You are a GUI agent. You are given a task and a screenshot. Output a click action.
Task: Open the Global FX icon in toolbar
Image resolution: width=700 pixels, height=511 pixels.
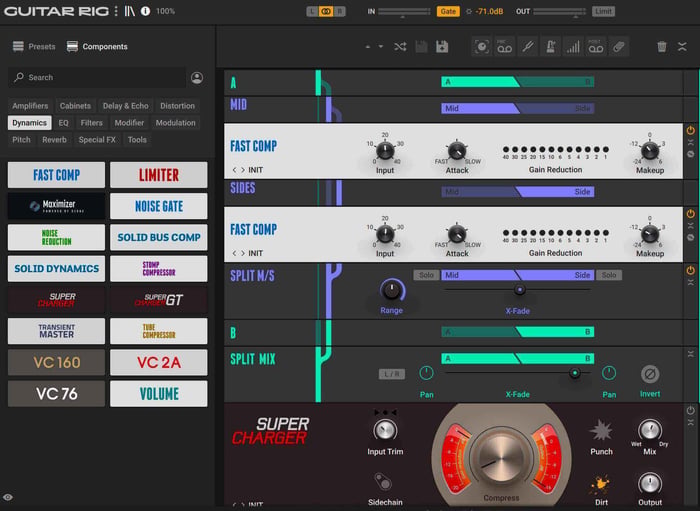(x=618, y=46)
